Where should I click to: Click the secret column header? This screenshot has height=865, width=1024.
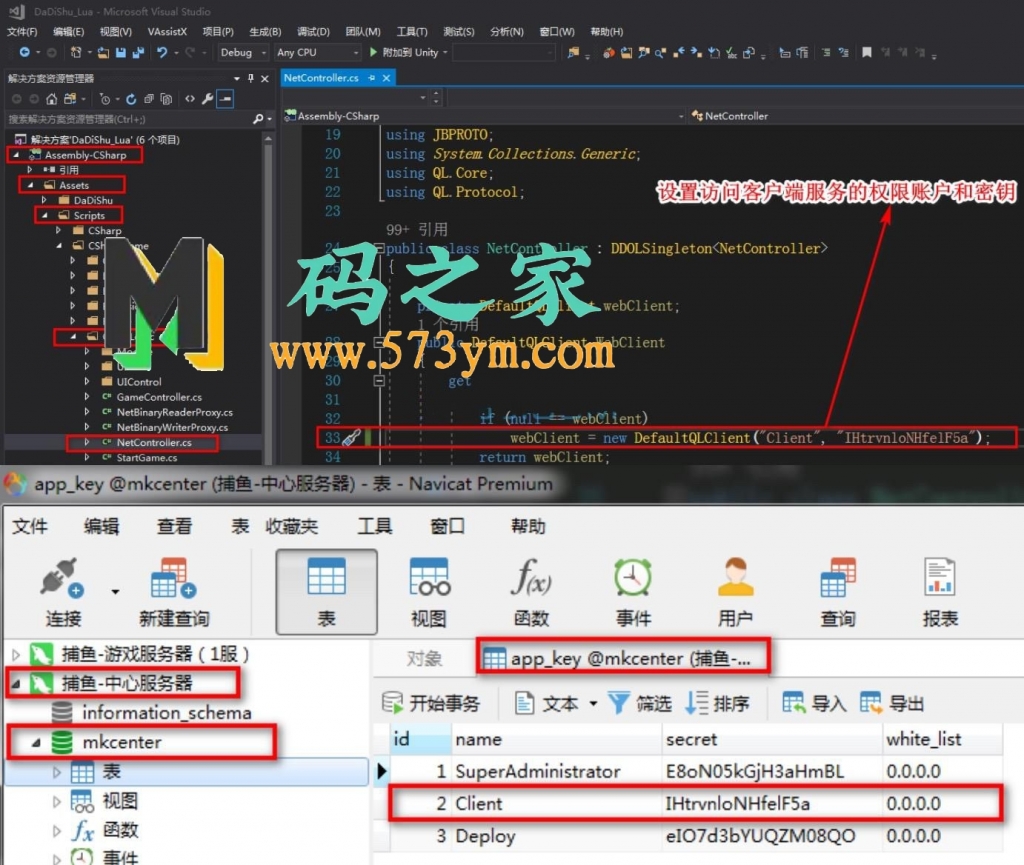(773, 739)
